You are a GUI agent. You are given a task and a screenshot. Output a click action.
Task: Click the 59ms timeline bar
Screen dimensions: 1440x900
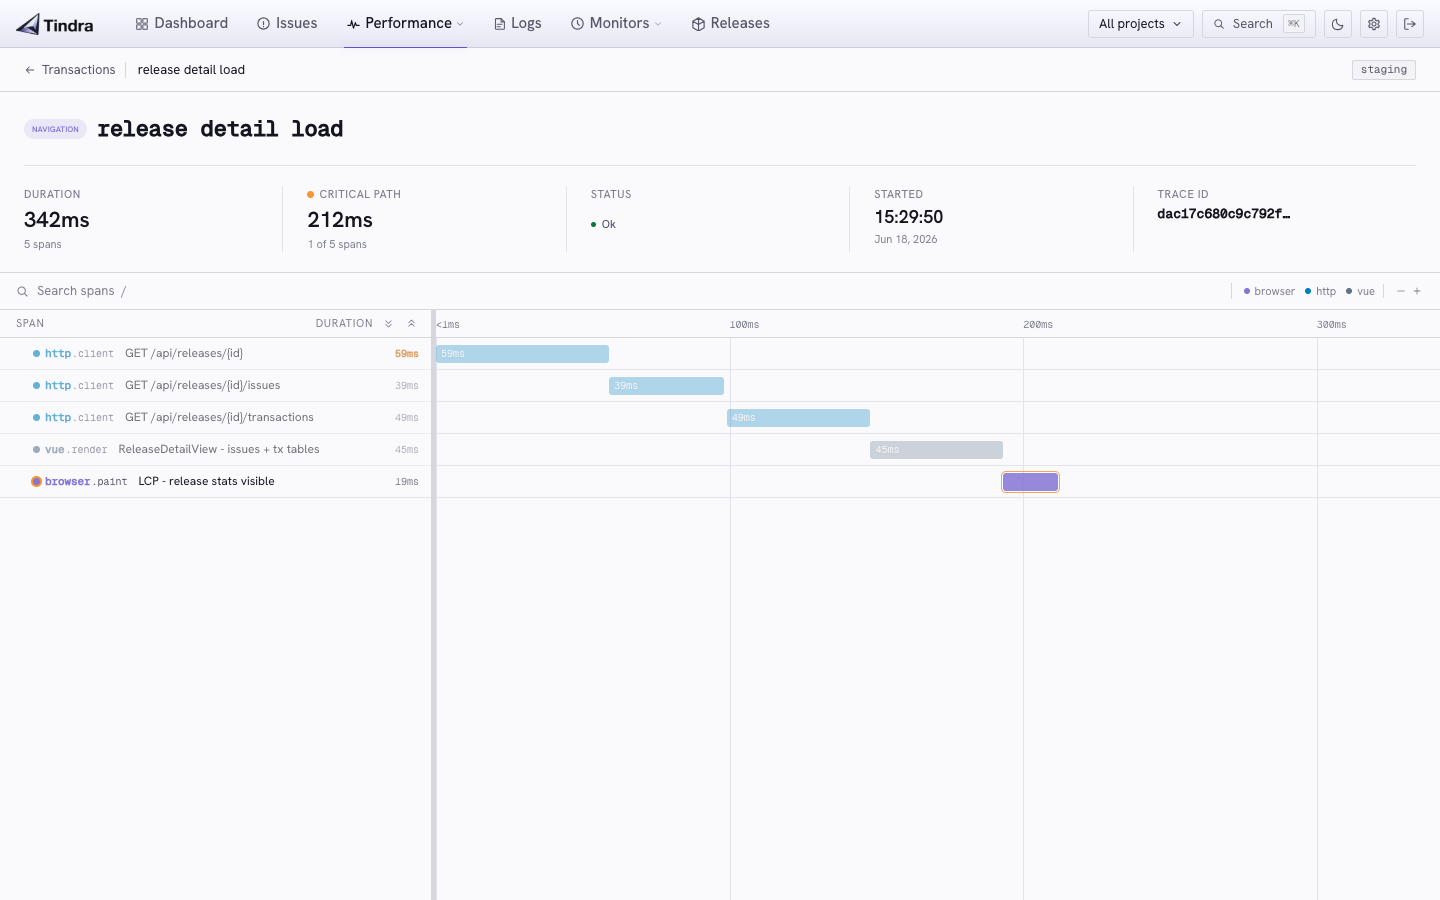[522, 354]
